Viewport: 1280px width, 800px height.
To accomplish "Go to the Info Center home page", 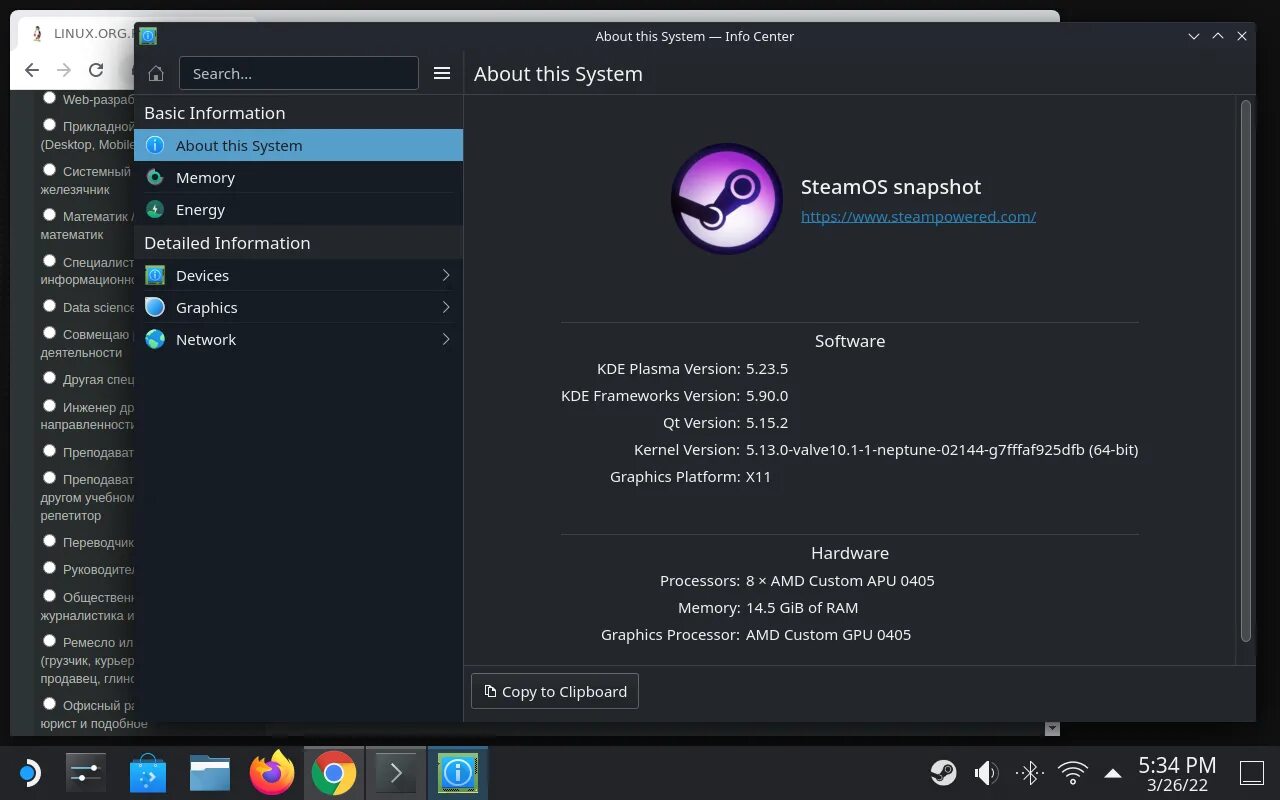I will 156,73.
